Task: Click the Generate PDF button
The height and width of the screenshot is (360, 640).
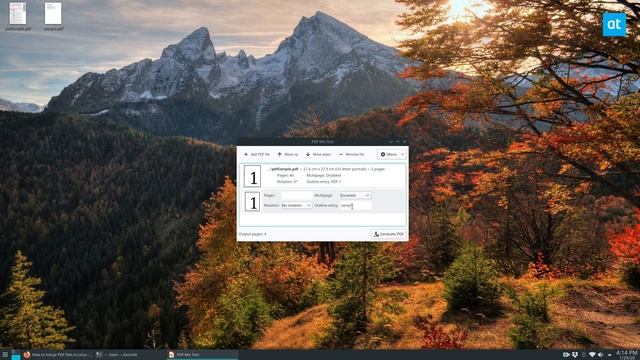Action: [x=389, y=234]
